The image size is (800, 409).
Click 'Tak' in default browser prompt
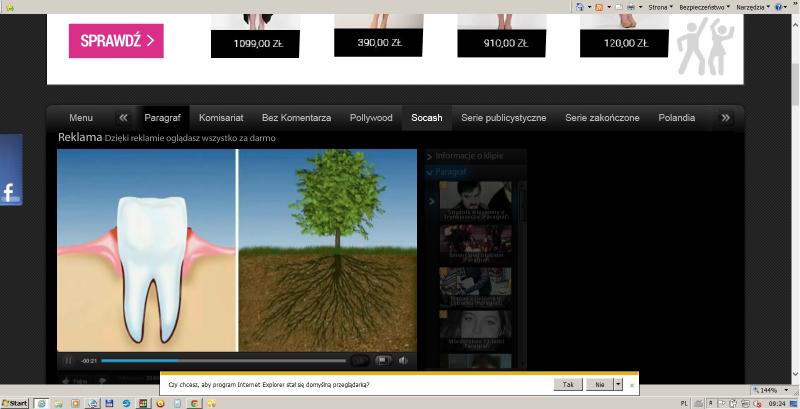point(568,384)
